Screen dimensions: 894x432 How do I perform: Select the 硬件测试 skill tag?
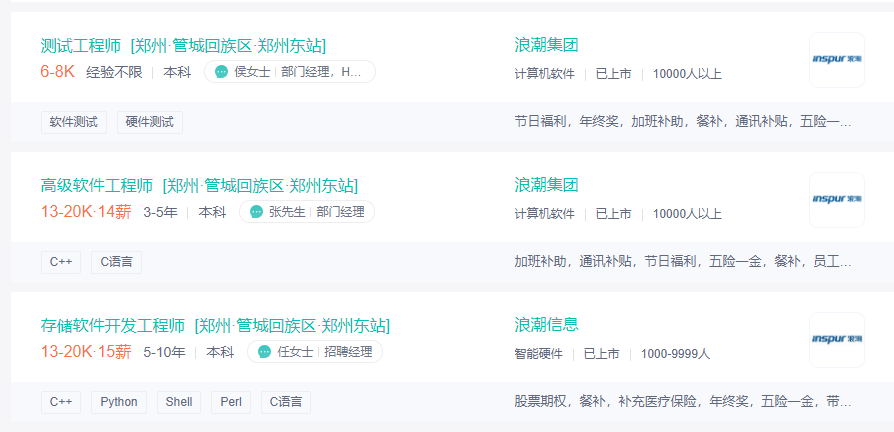coord(150,122)
